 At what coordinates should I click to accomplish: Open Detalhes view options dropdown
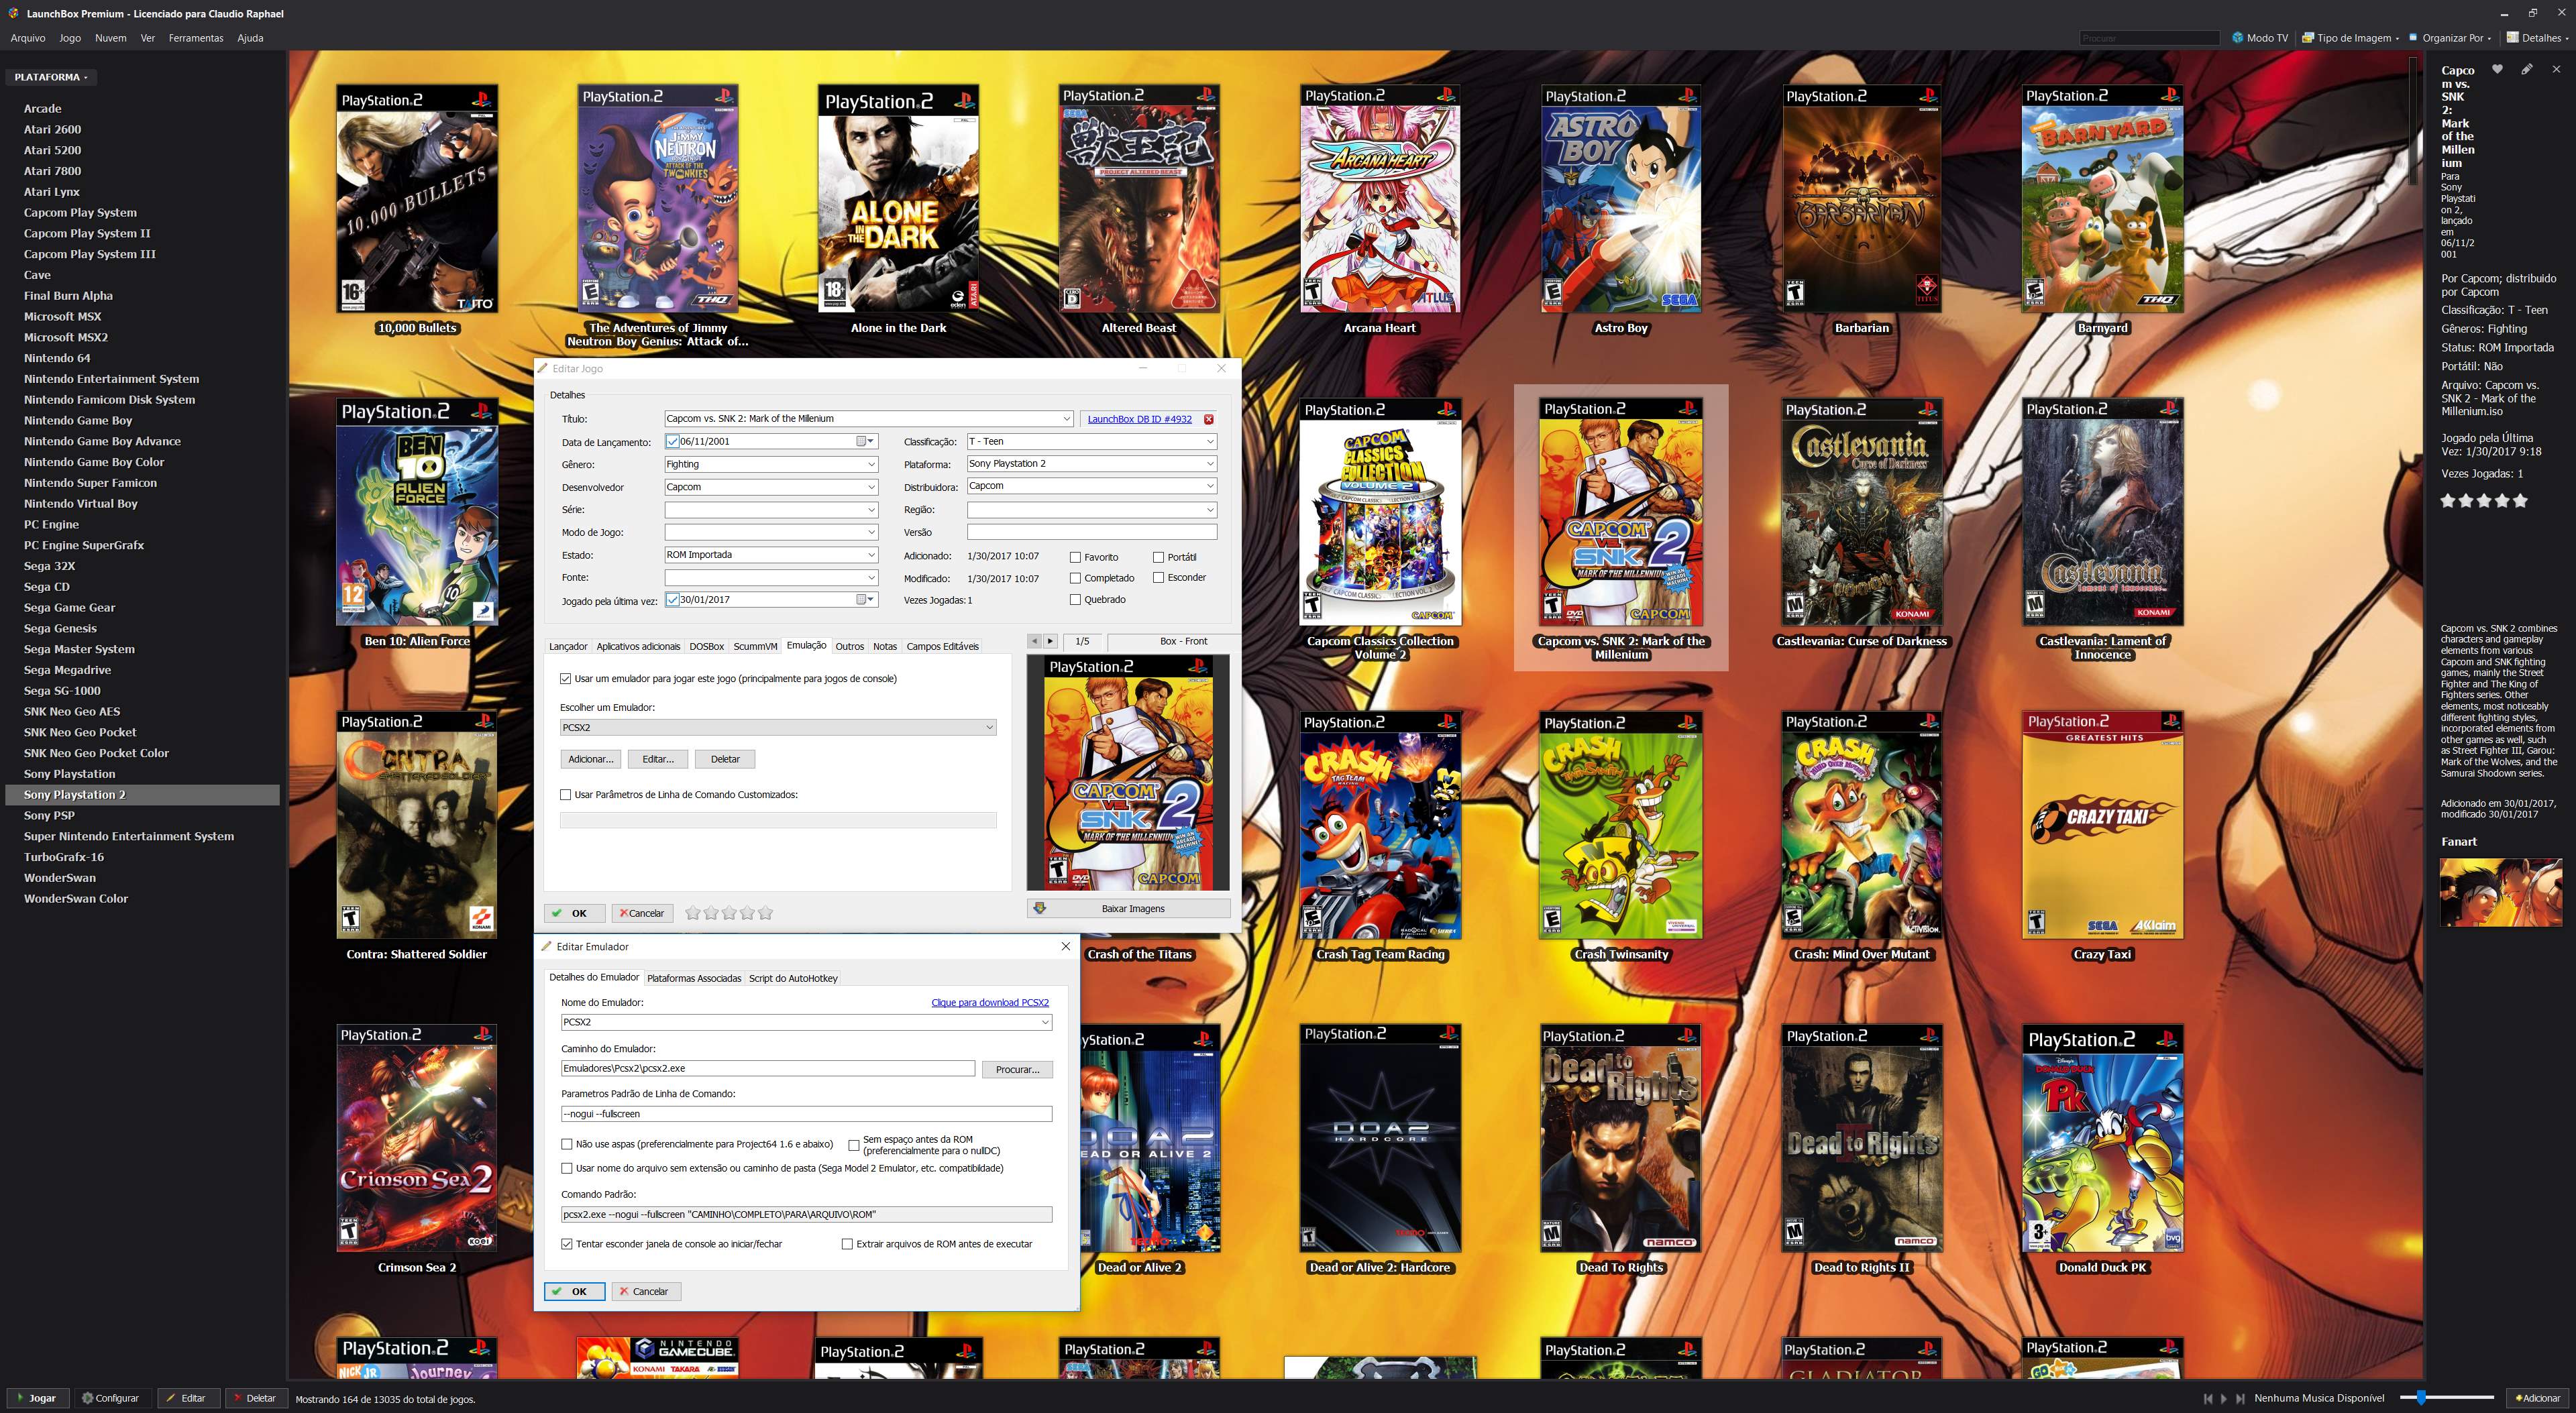[2538, 38]
